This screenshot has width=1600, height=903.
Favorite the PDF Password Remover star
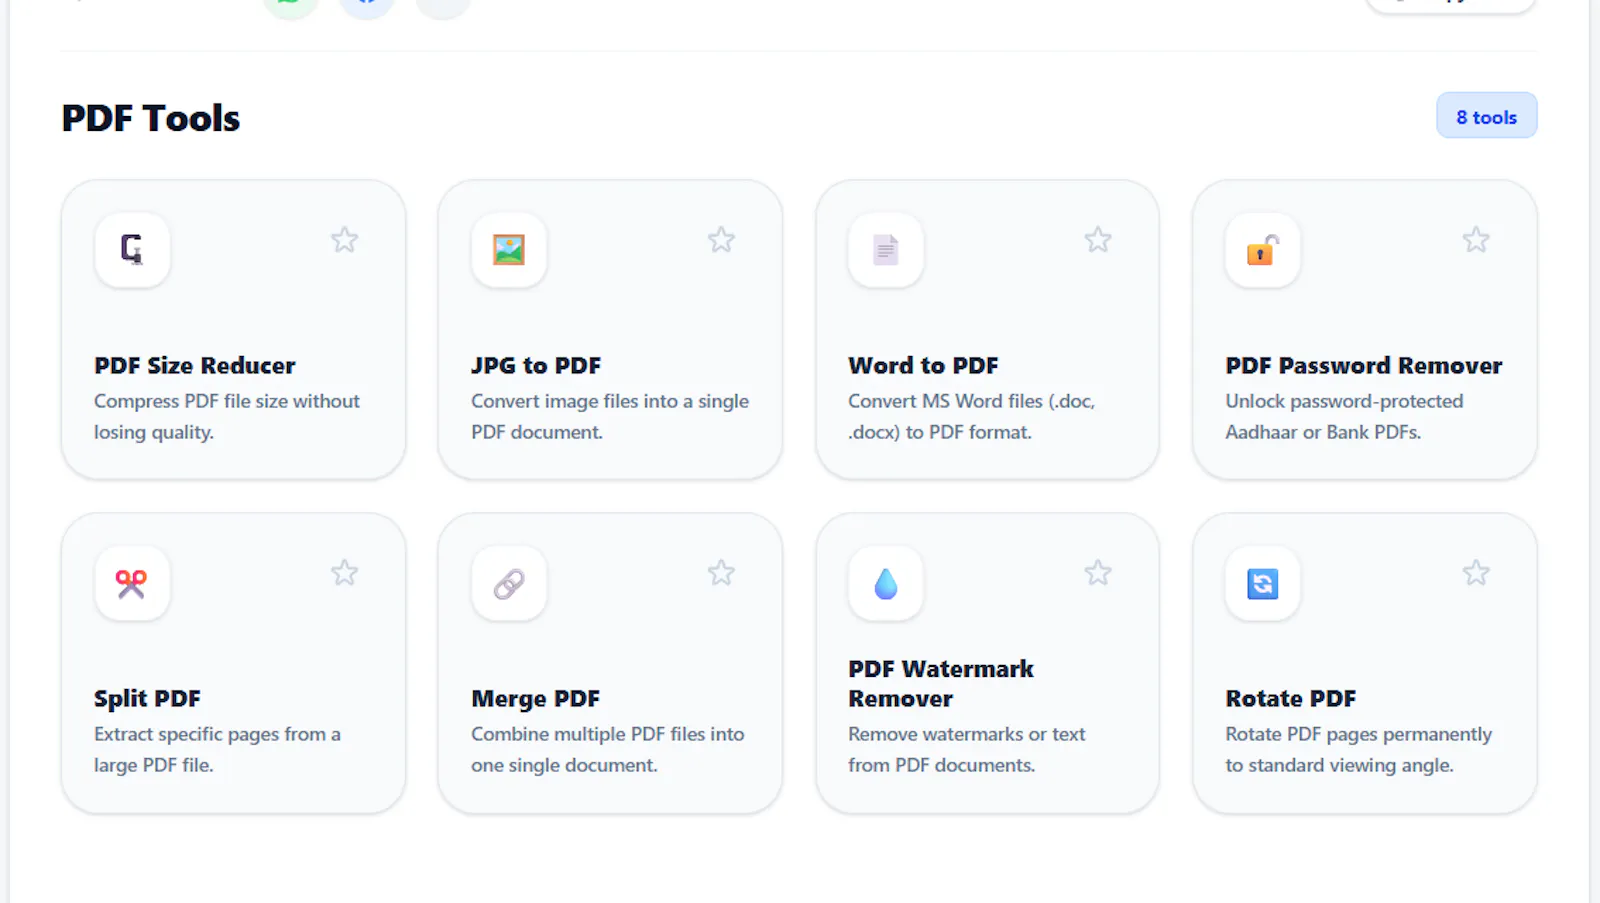point(1476,240)
